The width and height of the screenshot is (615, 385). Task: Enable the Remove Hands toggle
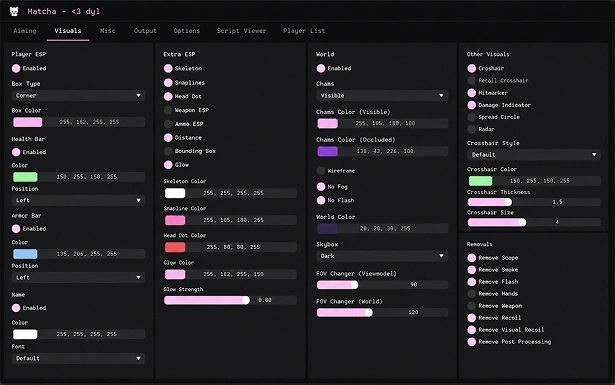point(471,294)
